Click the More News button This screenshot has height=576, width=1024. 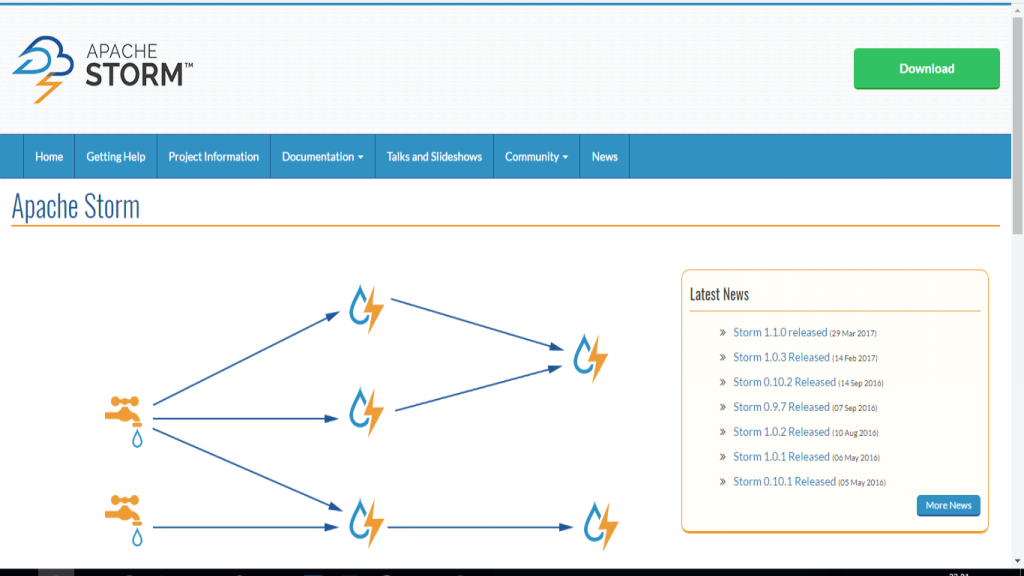click(x=948, y=505)
